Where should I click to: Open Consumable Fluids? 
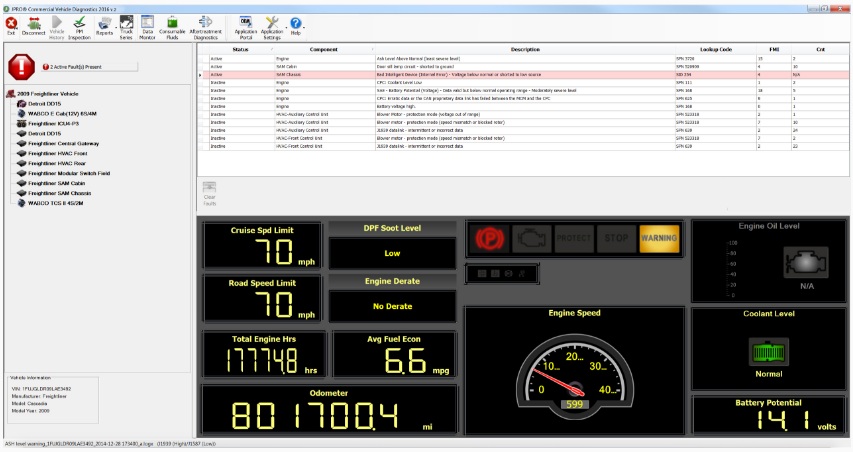tap(173, 24)
